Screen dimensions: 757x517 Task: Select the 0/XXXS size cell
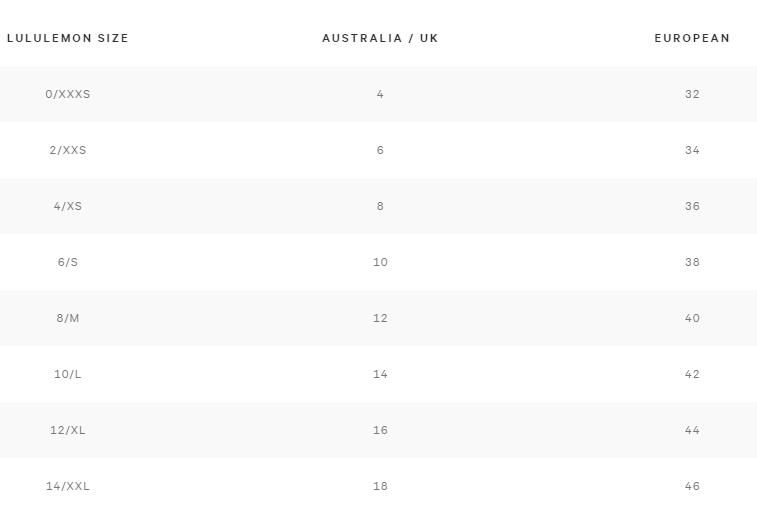pyautogui.click(x=68, y=94)
